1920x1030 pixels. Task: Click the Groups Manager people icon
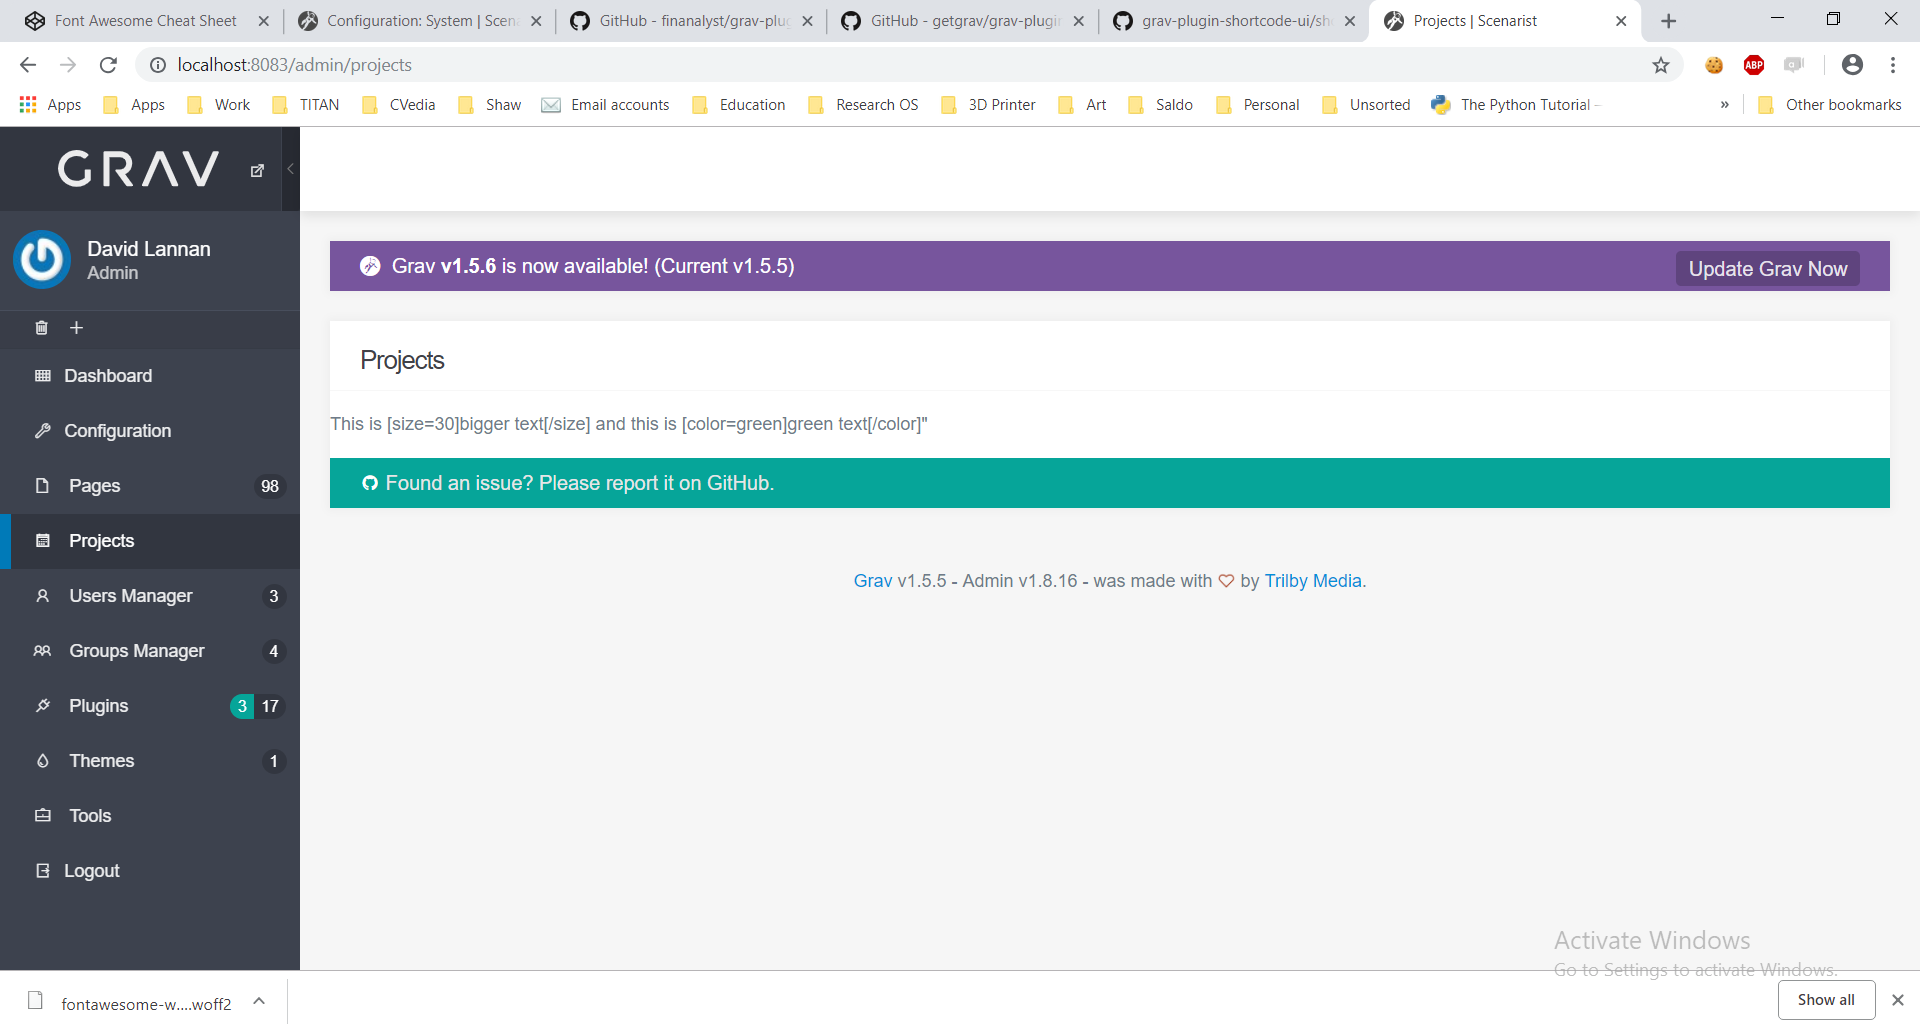tap(42, 651)
